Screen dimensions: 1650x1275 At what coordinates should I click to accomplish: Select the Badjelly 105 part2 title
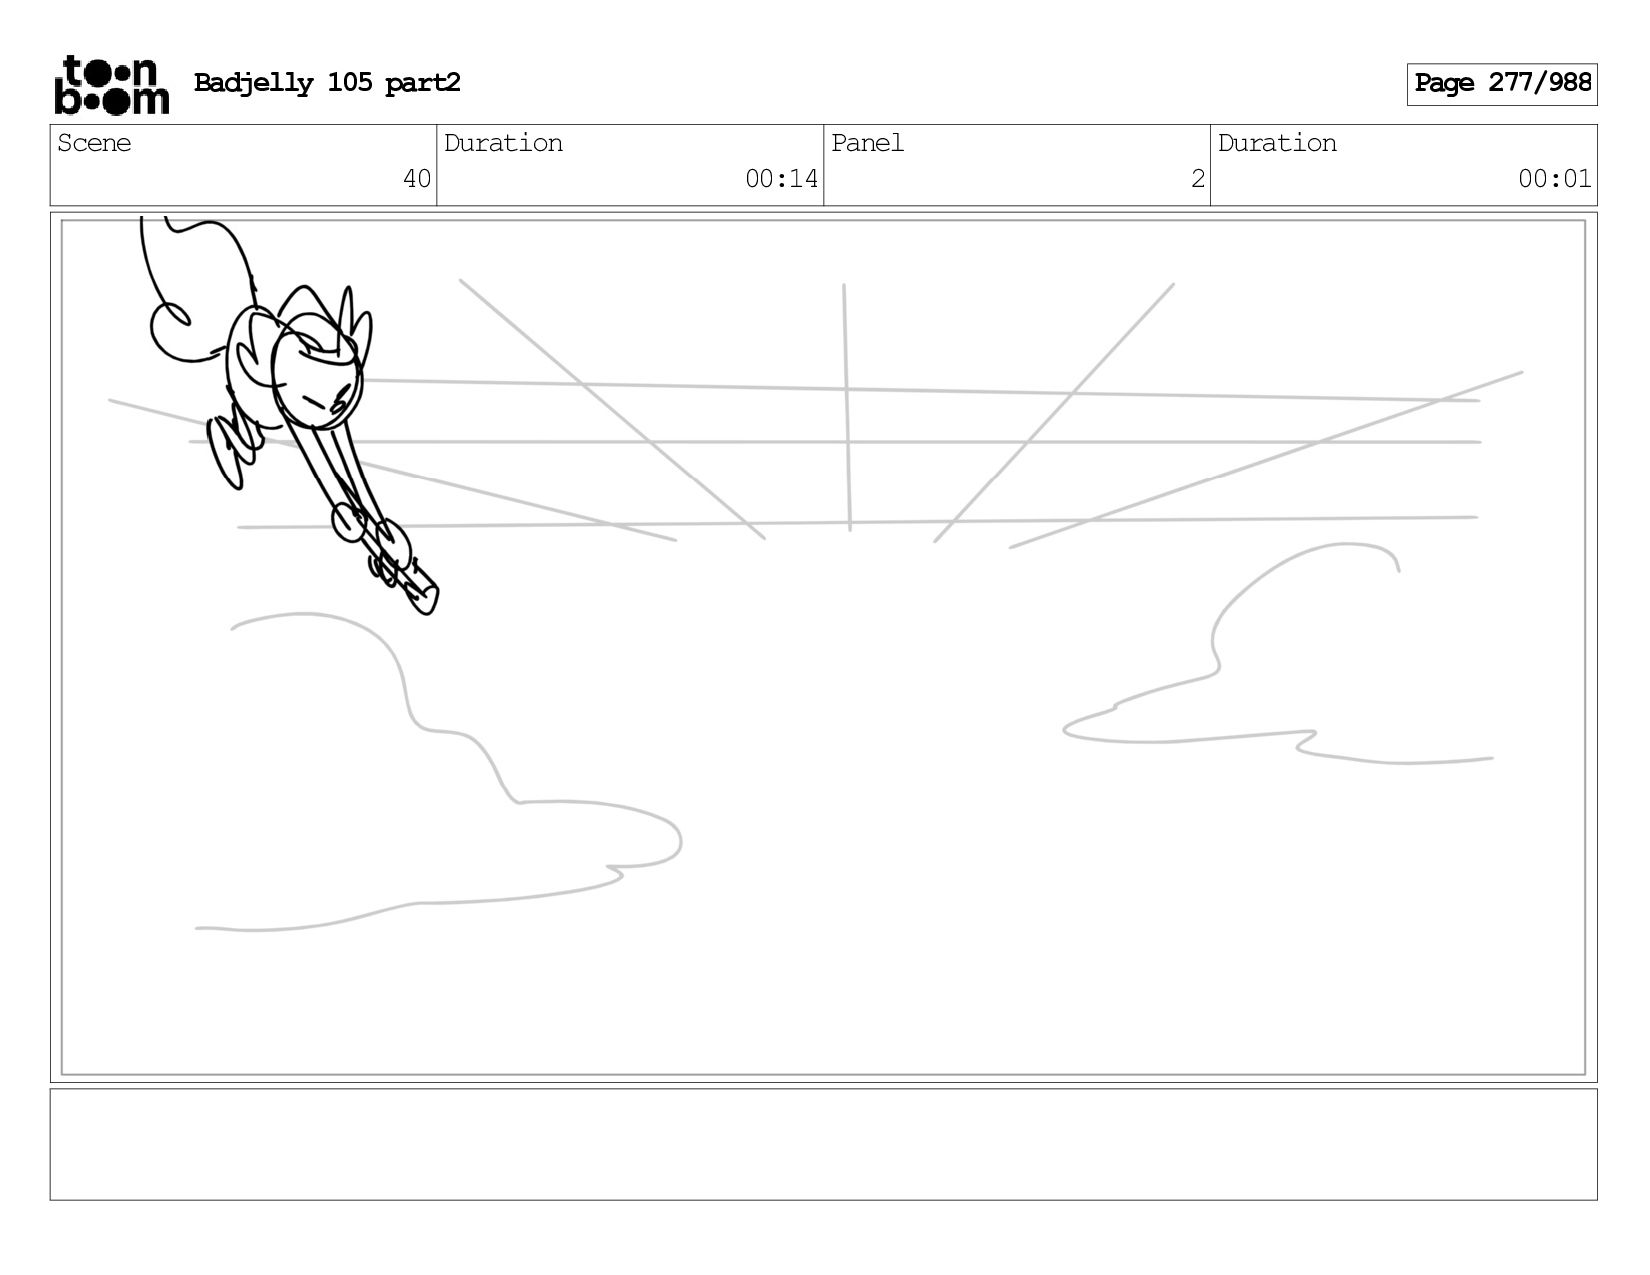327,83
